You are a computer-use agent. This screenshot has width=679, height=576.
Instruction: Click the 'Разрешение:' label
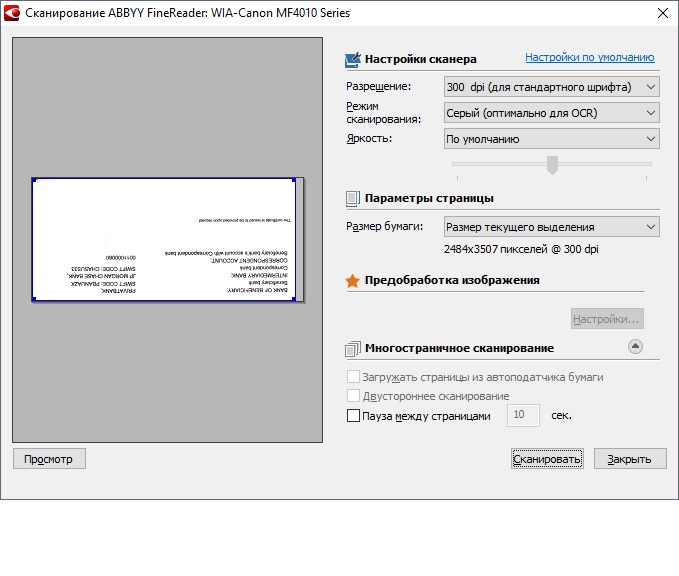point(378,87)
